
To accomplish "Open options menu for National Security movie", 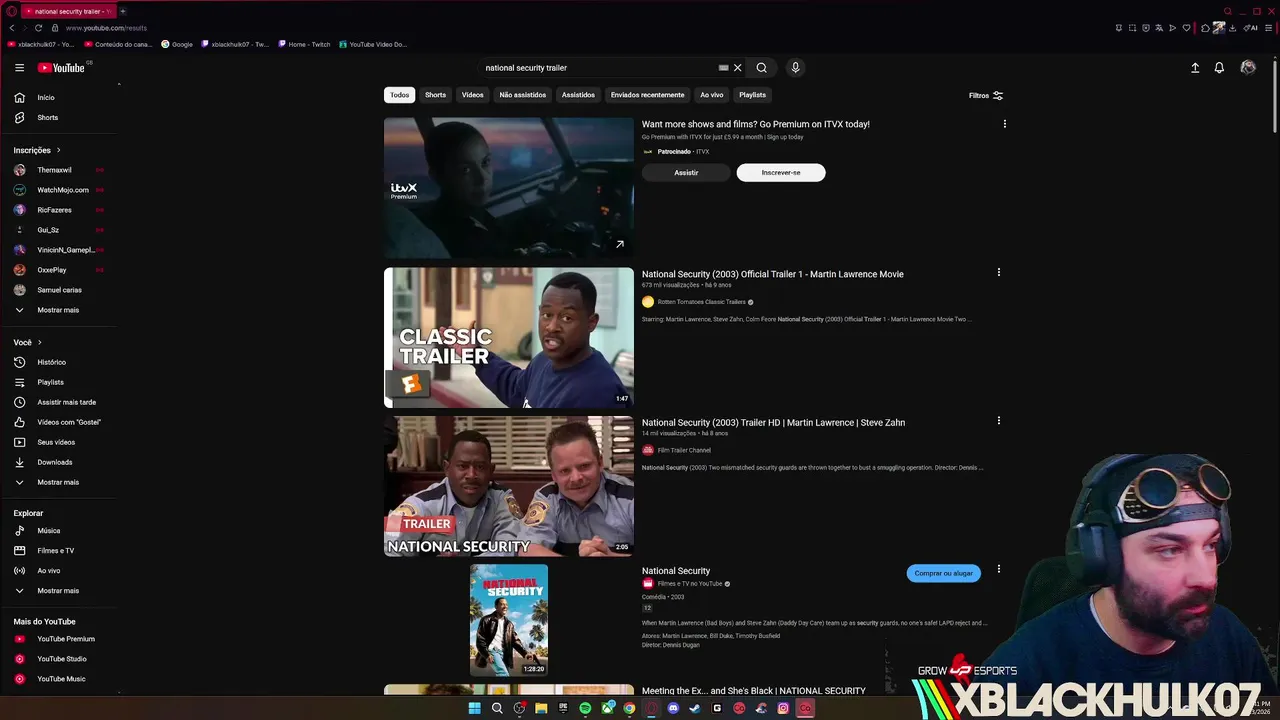I will 999,569.
